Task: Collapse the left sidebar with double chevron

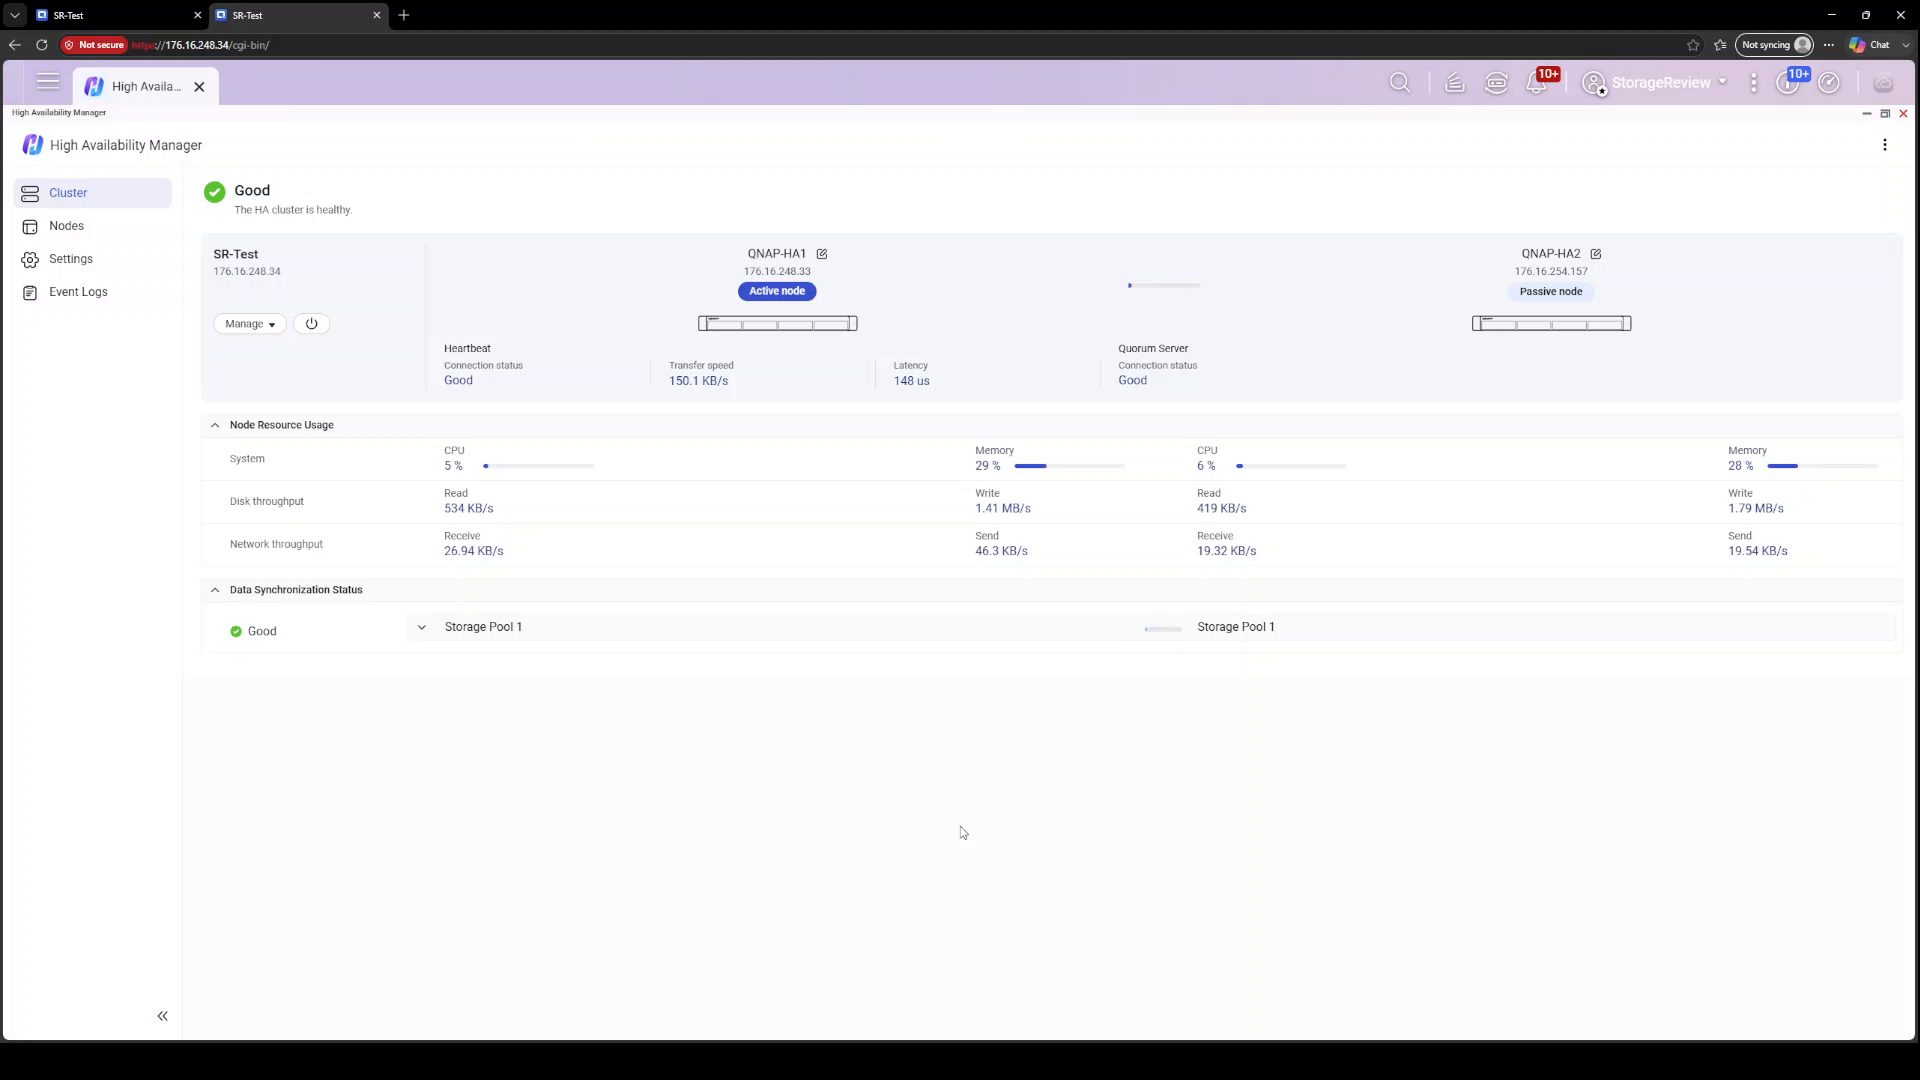Action: click(x=162, y=1016)
